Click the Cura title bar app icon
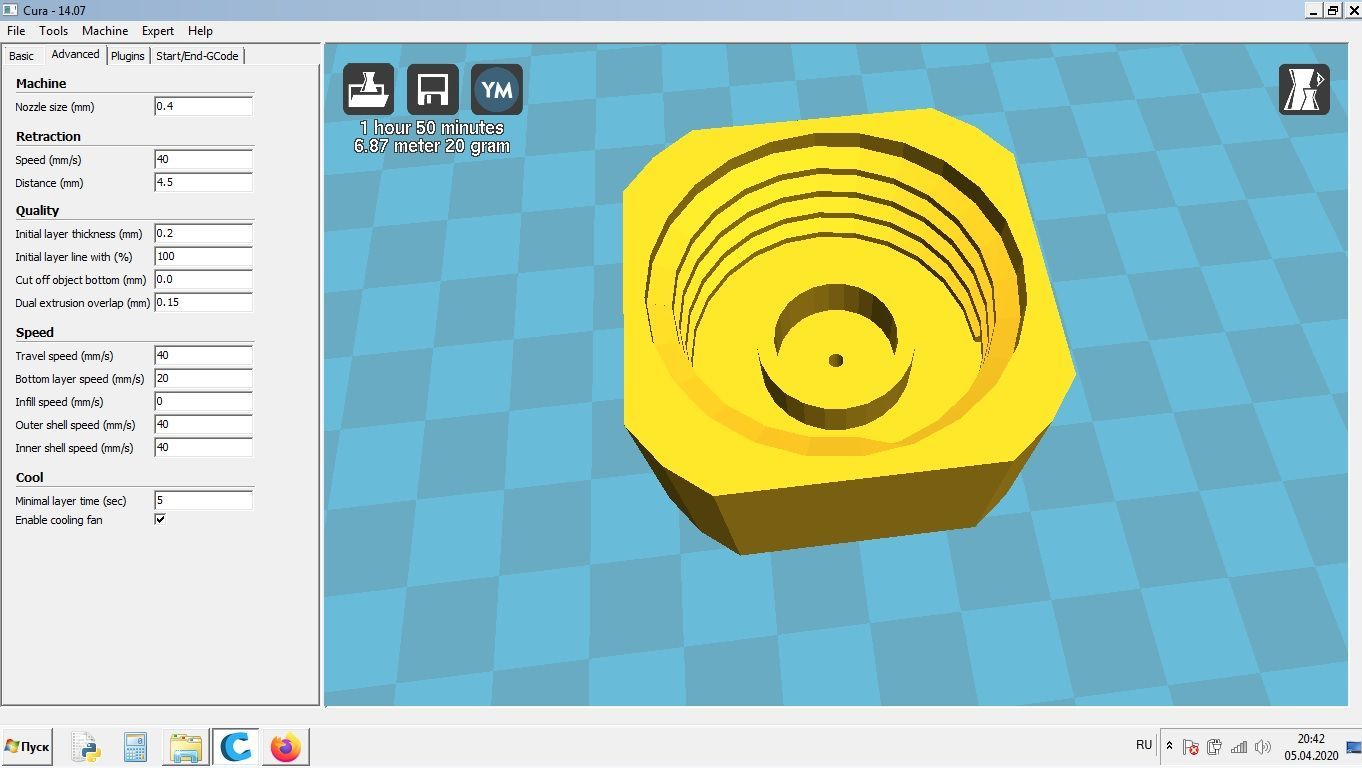This screenshot has width=1362, height=778. (x=10, y=10)
